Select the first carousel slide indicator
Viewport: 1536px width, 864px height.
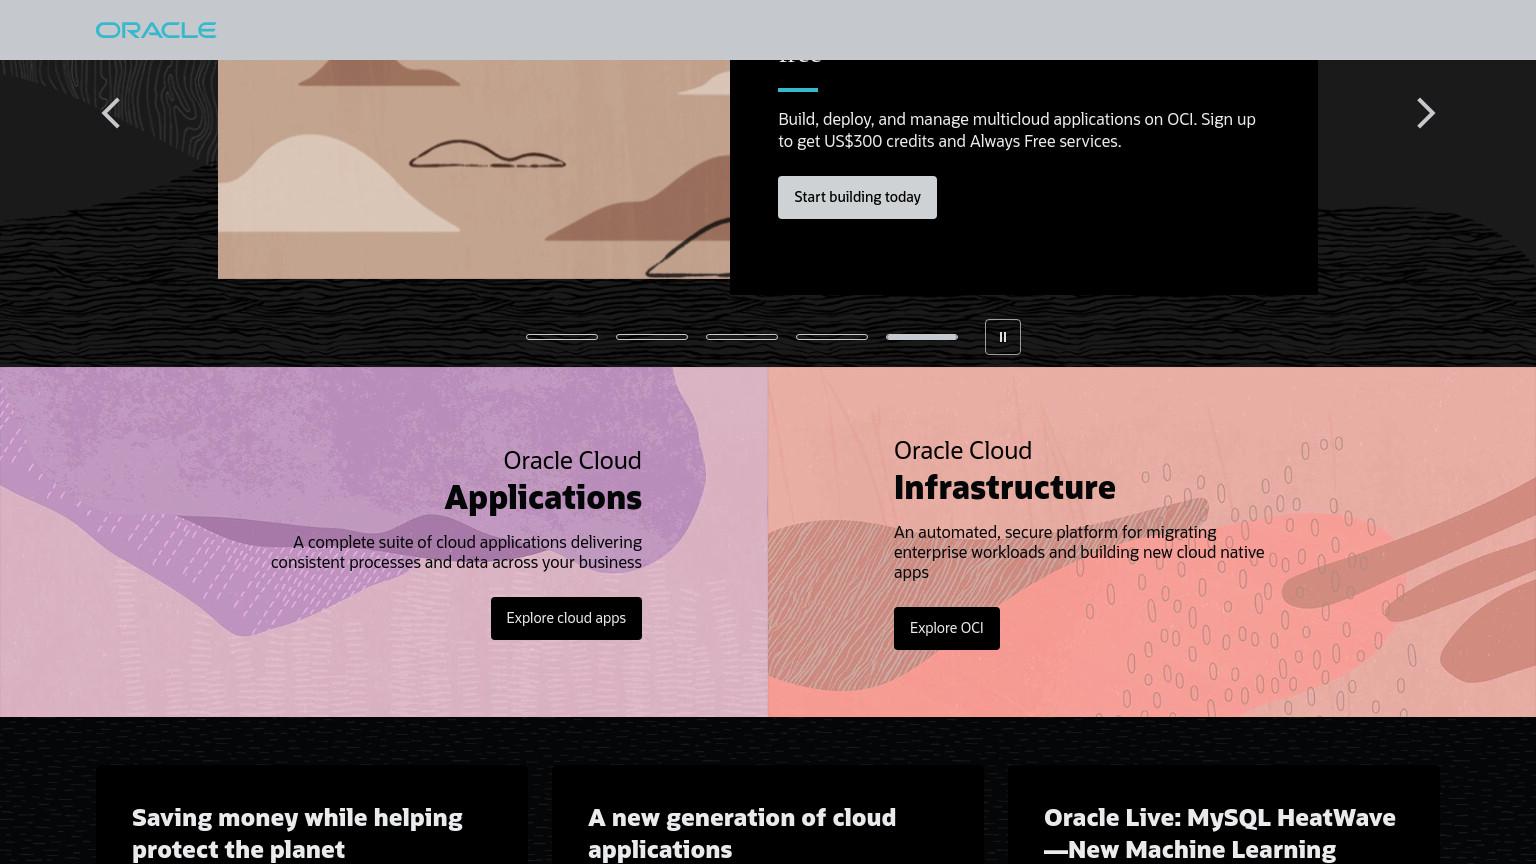click(x=562, y=337)
